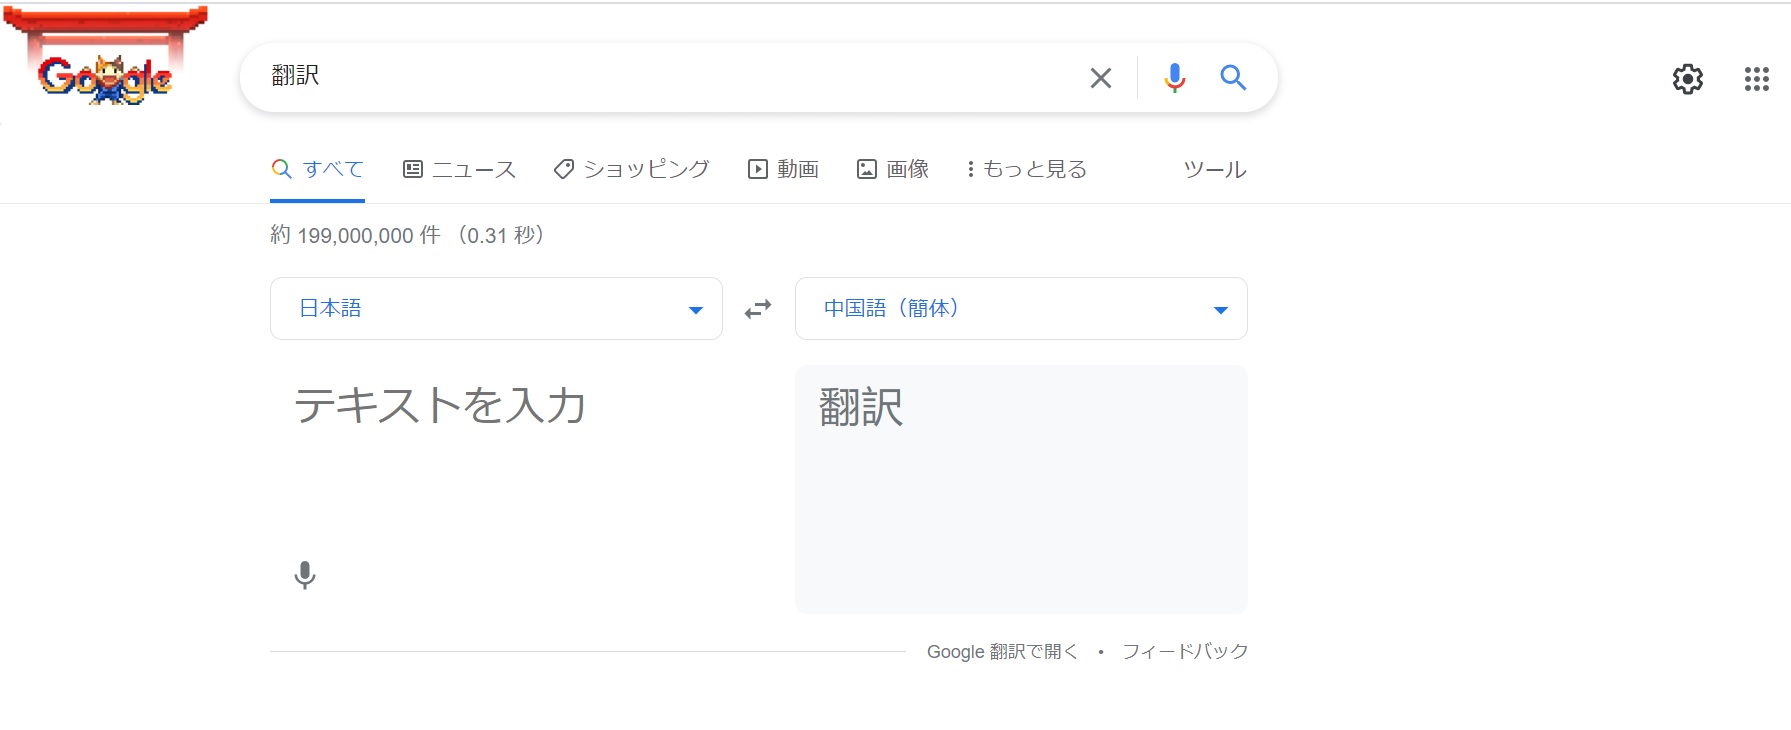Open the settings gear icon
Screen dimensions: 1791x730
click(1687, 79)
